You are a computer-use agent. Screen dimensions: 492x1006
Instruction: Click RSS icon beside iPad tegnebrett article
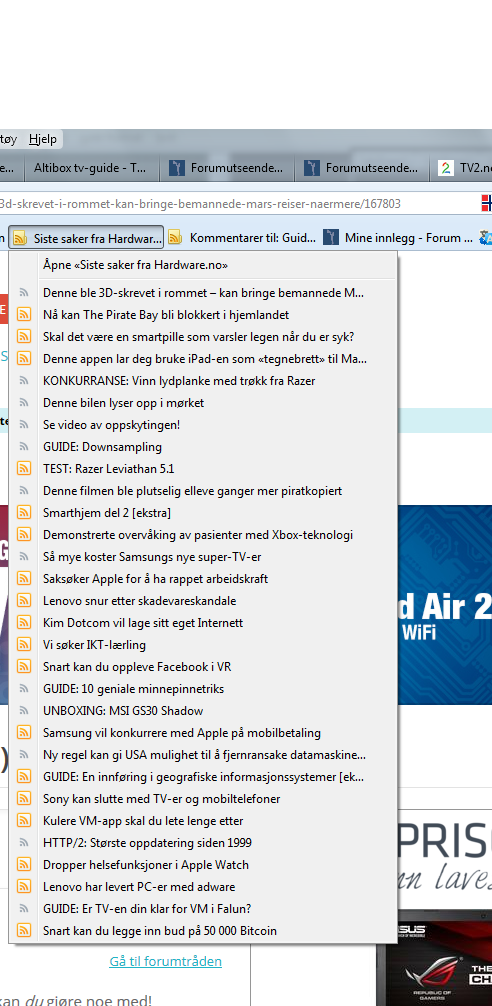(x=24, y=359)
